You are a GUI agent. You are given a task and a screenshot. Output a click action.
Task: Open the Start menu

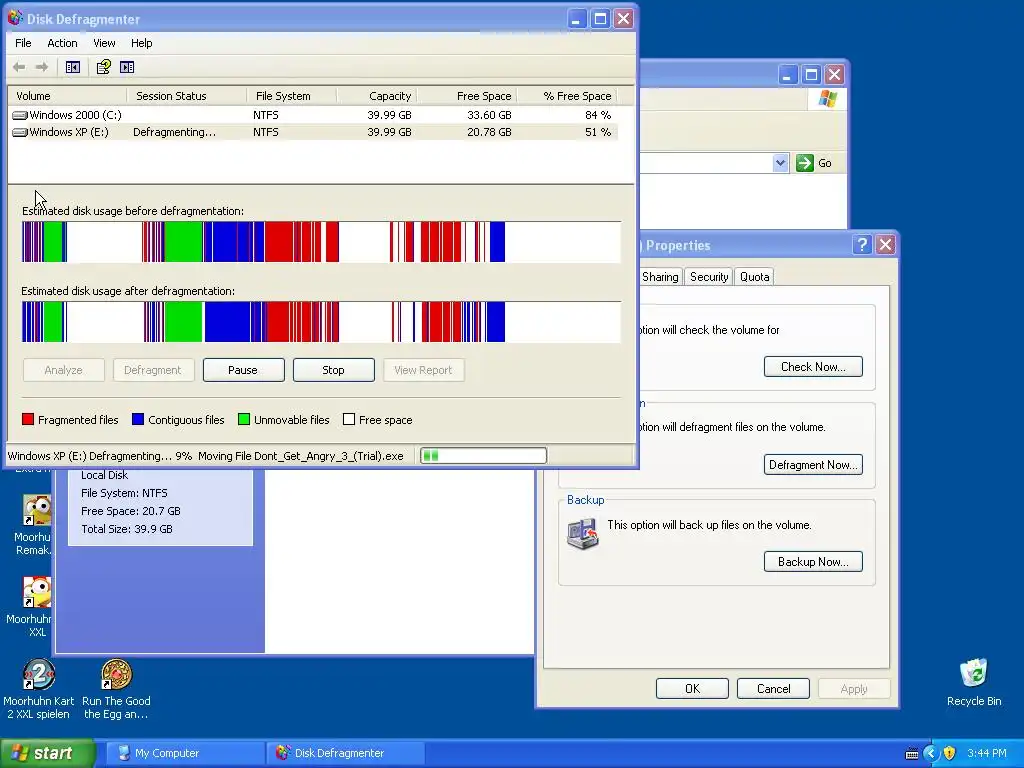coord(47,753)
